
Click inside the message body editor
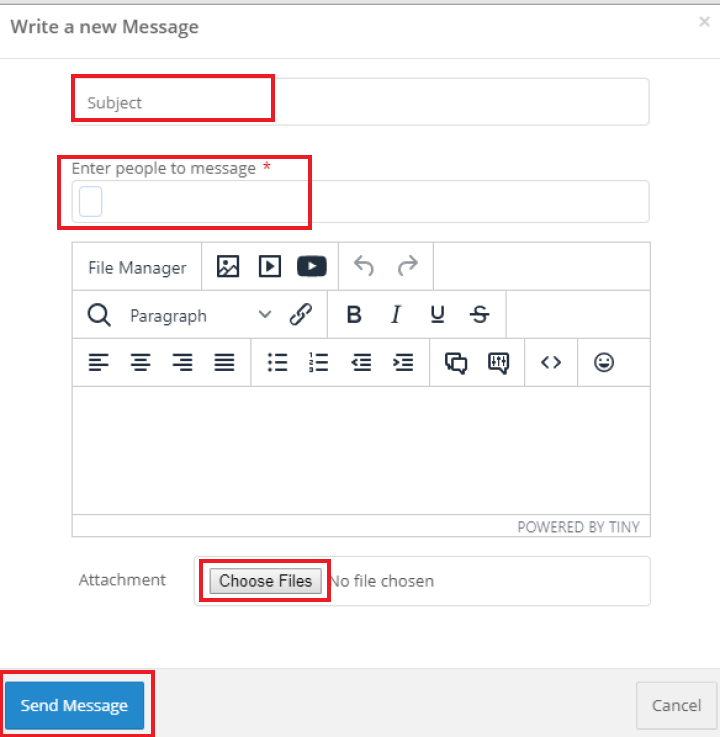361,450
